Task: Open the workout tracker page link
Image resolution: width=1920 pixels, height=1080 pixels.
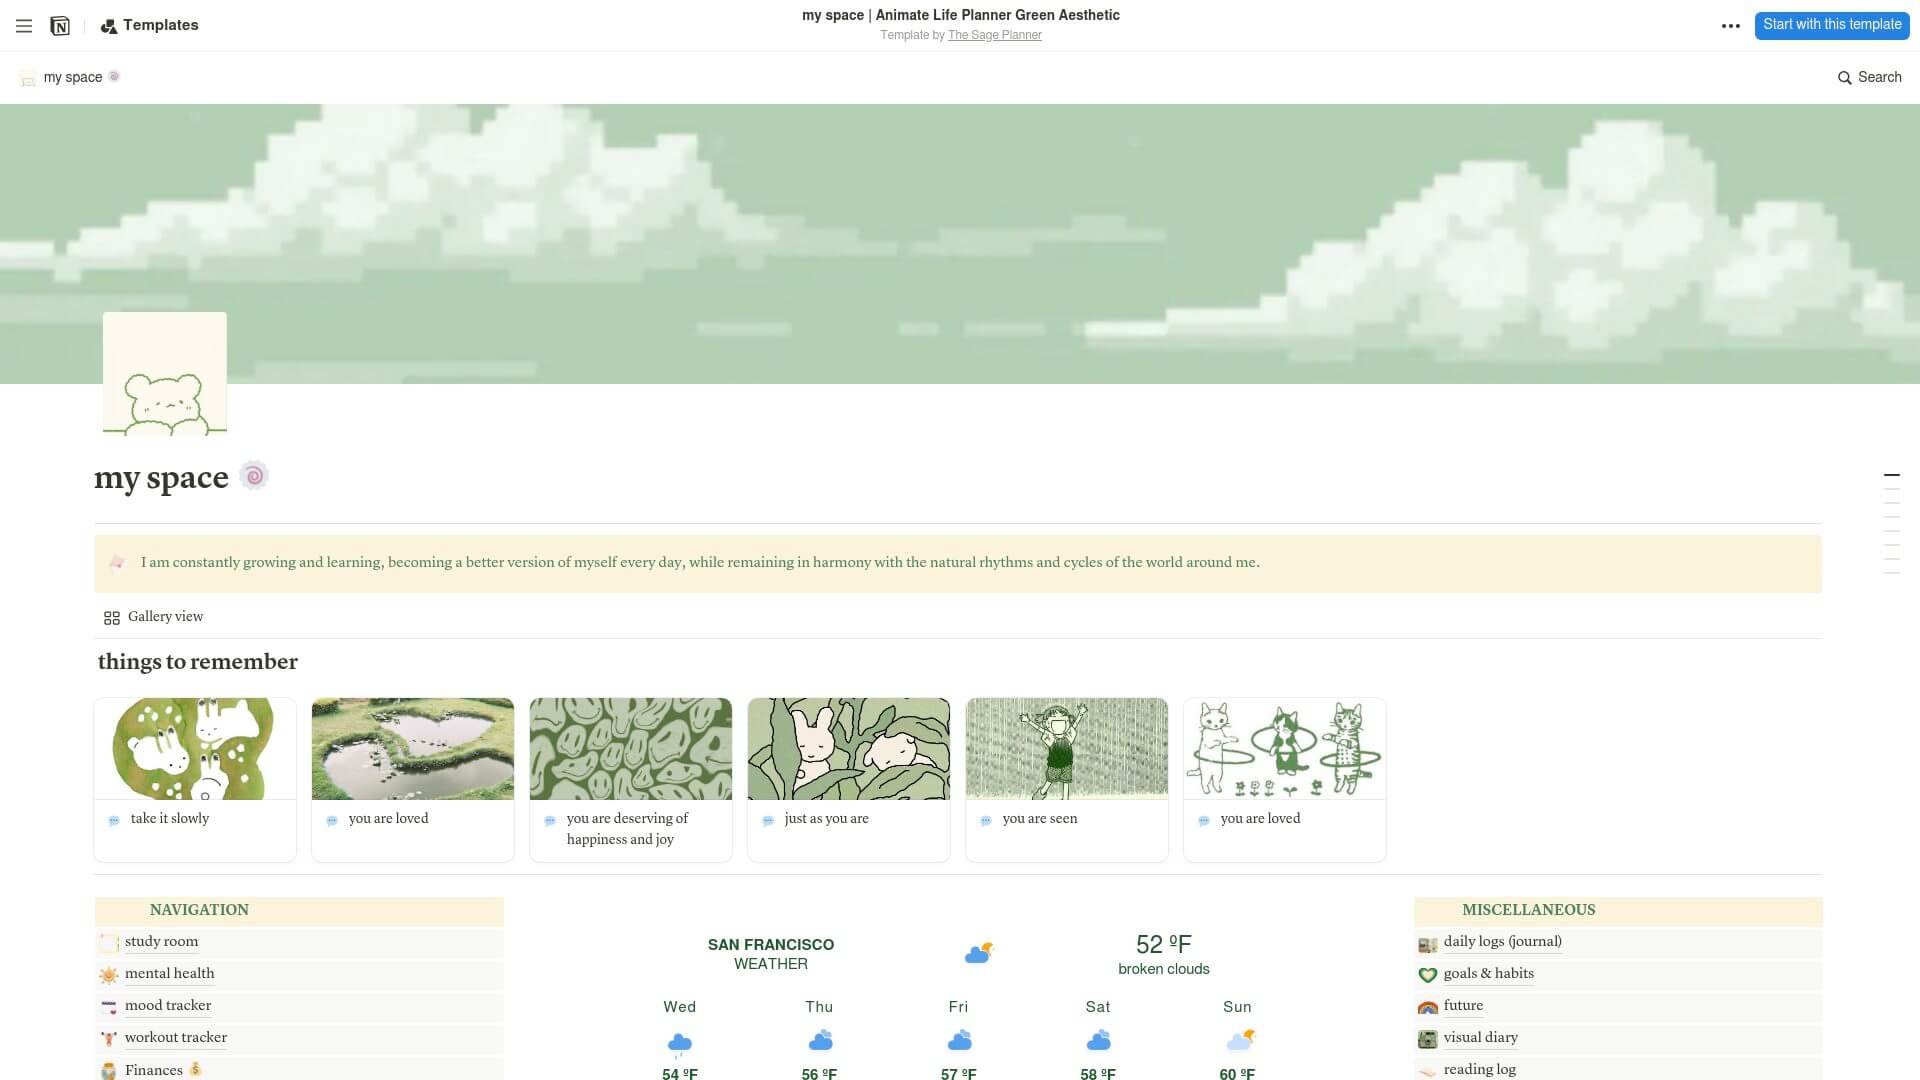Action: click(175, 1038)
